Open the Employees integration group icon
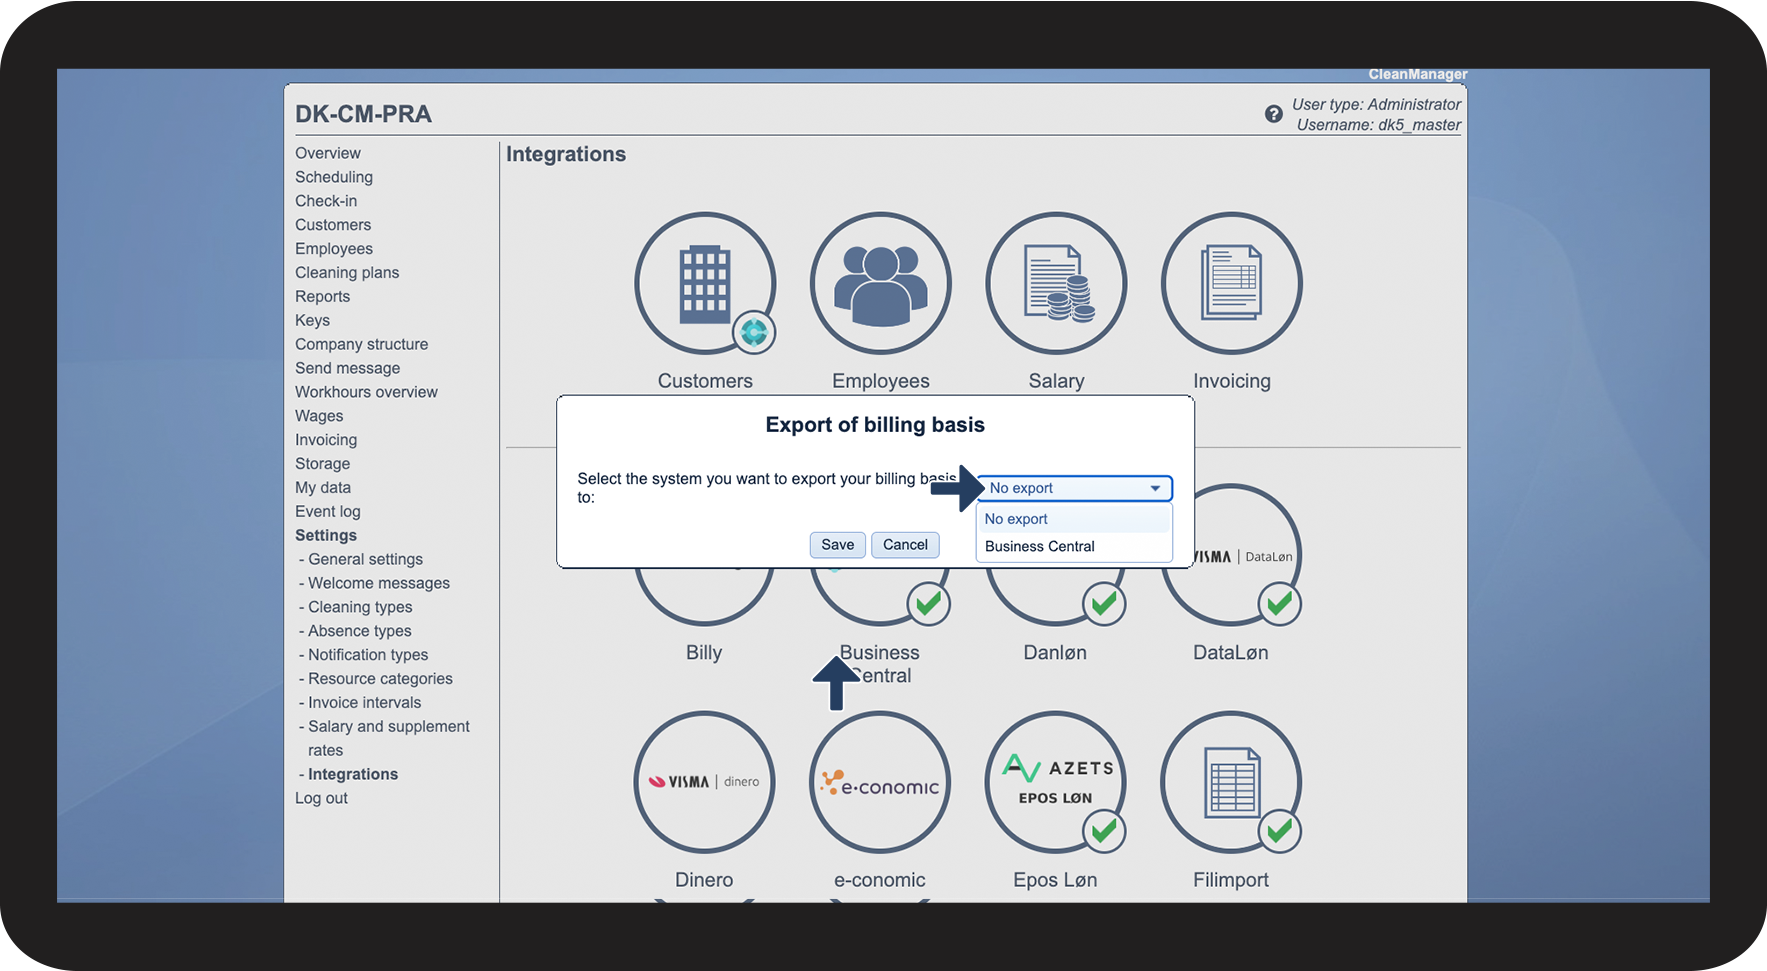Screen dimensions: 1767x971 [x=880, y=283]
